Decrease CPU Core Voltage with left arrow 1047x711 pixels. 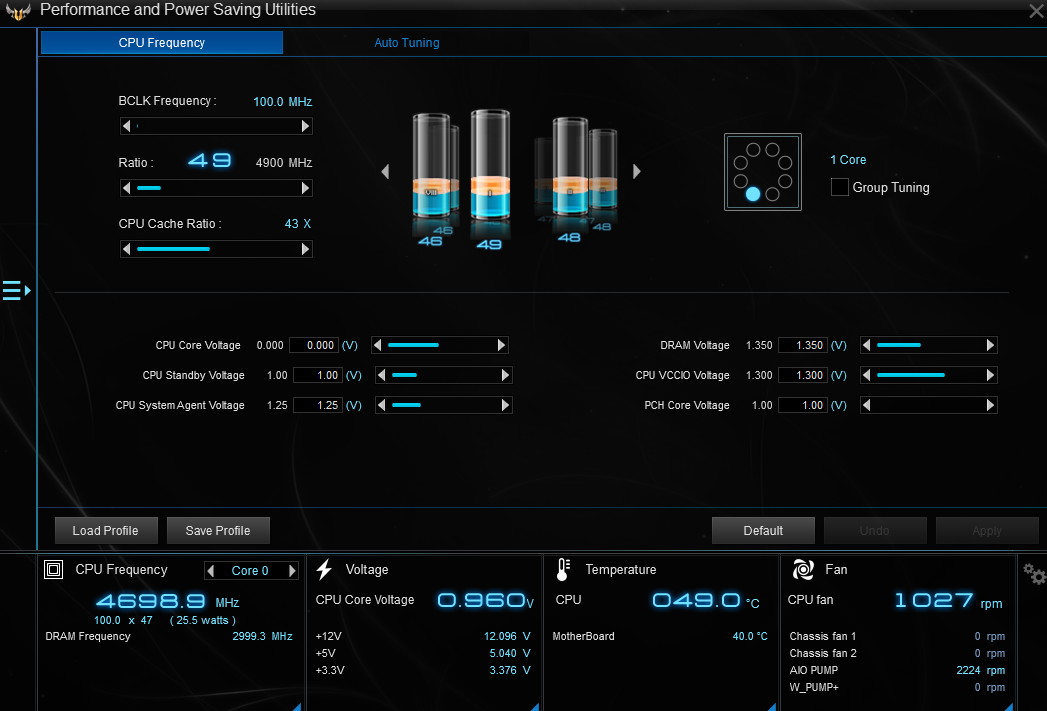click(377, 345)
